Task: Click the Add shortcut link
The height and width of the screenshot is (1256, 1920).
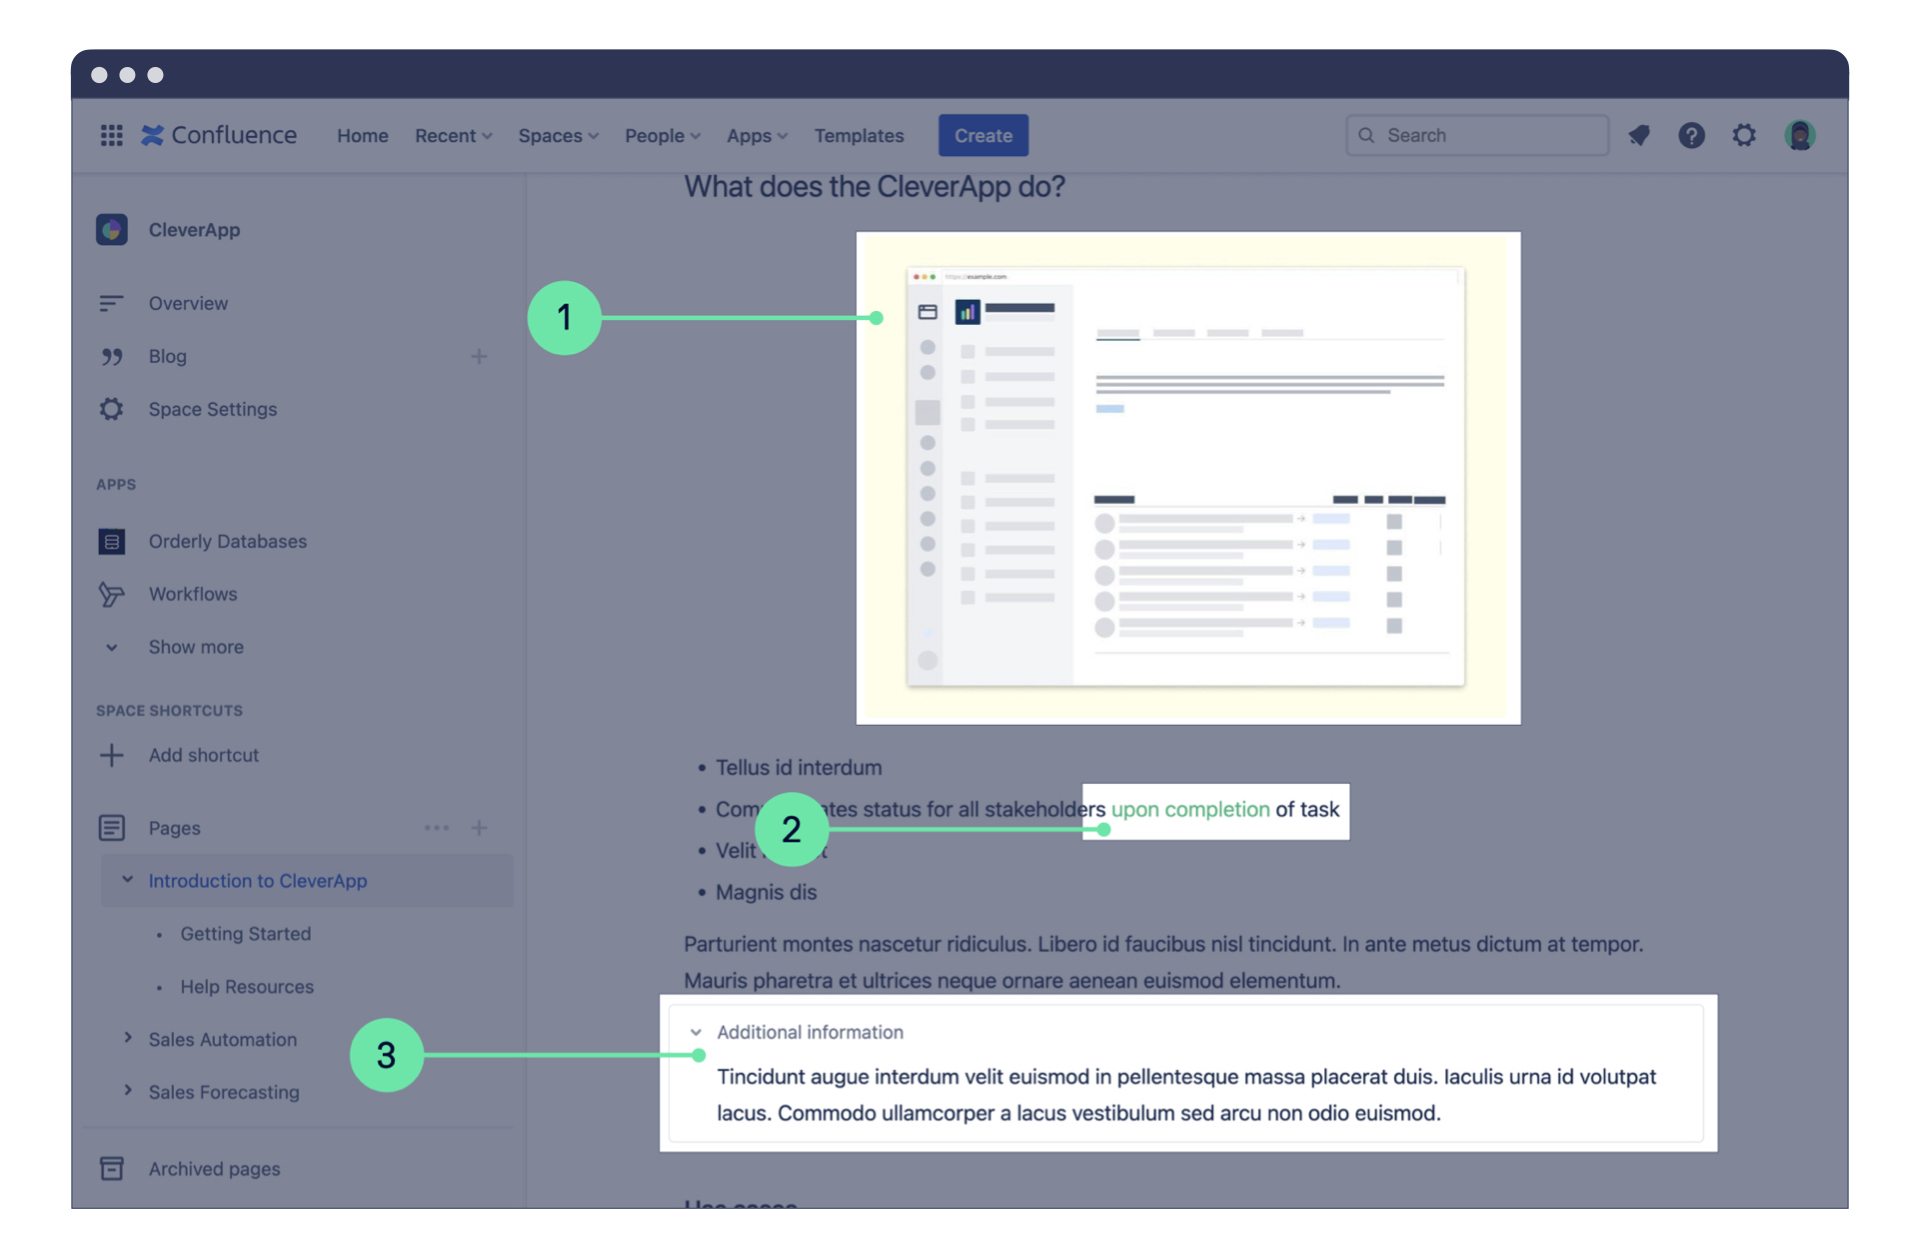Action: [x=203, y=755]
